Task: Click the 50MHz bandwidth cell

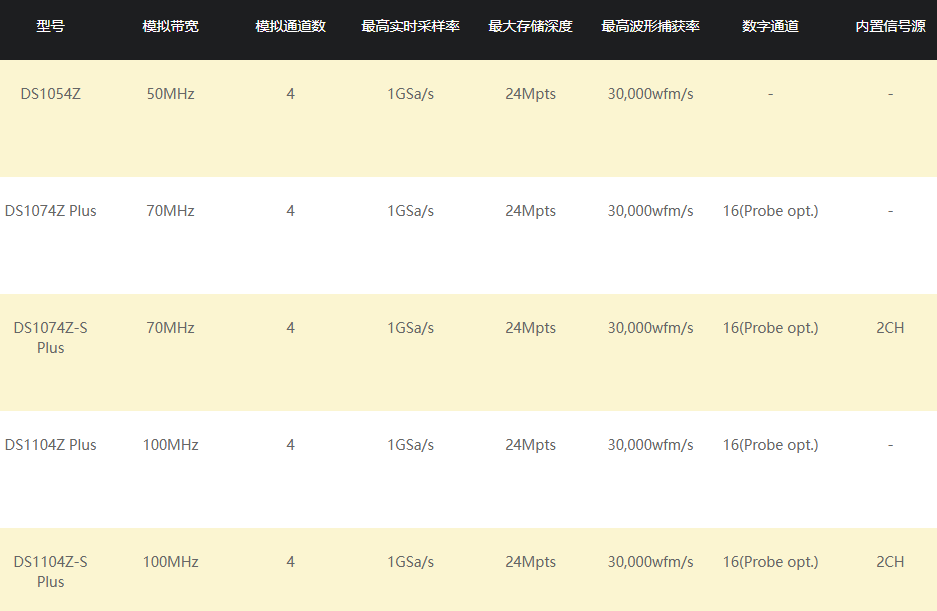Action: point(170,94)
